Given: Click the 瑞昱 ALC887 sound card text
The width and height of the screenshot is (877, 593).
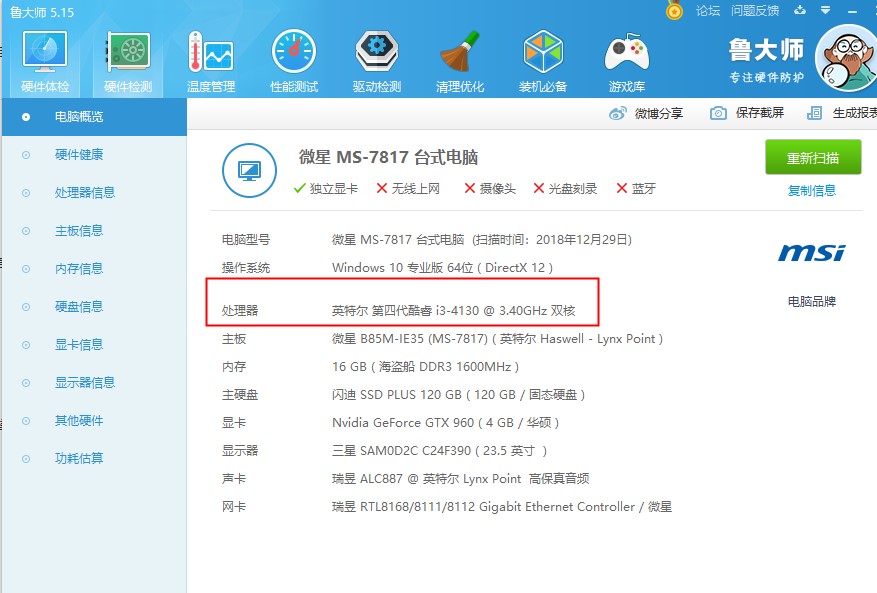Looking at the screenshot, I should click(460, 478).
